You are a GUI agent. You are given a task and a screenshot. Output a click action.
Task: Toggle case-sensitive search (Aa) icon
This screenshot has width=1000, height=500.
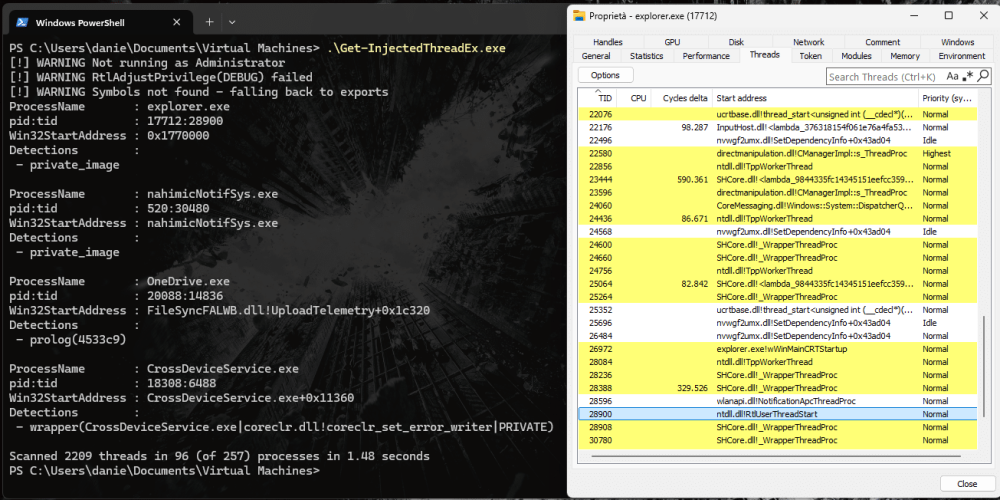pos(952,77)
